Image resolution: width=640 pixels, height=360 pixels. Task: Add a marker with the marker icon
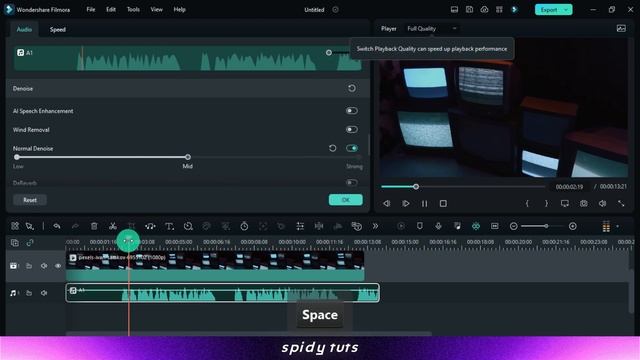pyautogui.click(x=420, y=226)
